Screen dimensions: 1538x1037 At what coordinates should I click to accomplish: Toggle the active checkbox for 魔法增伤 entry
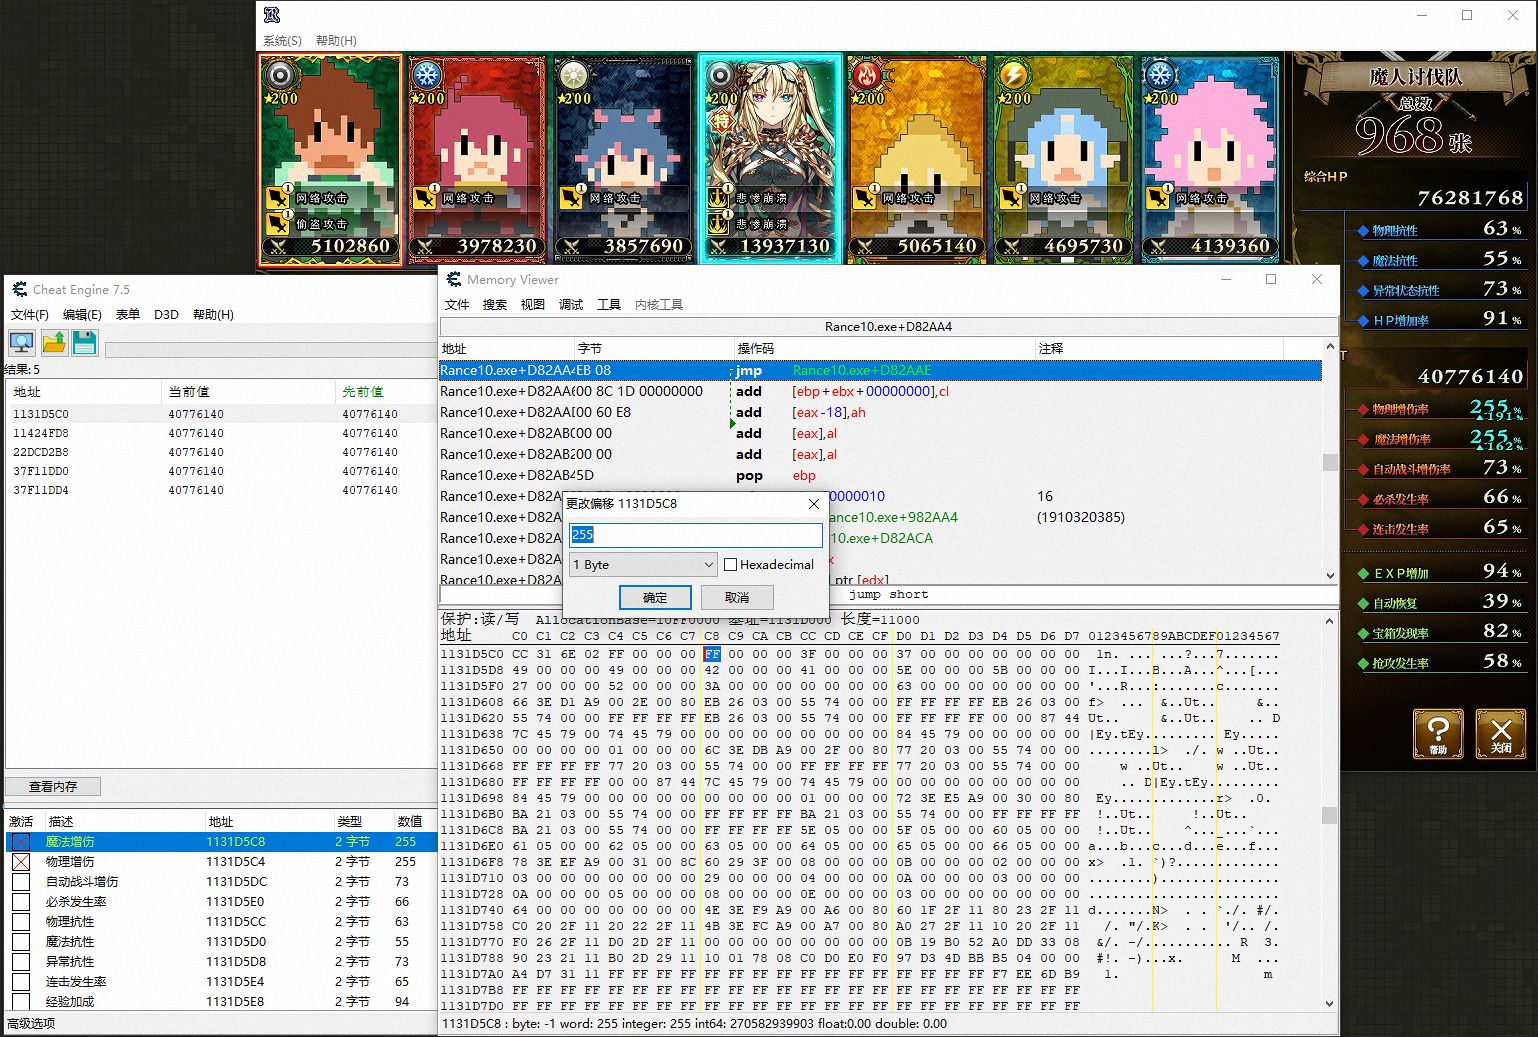coord(21,842)
